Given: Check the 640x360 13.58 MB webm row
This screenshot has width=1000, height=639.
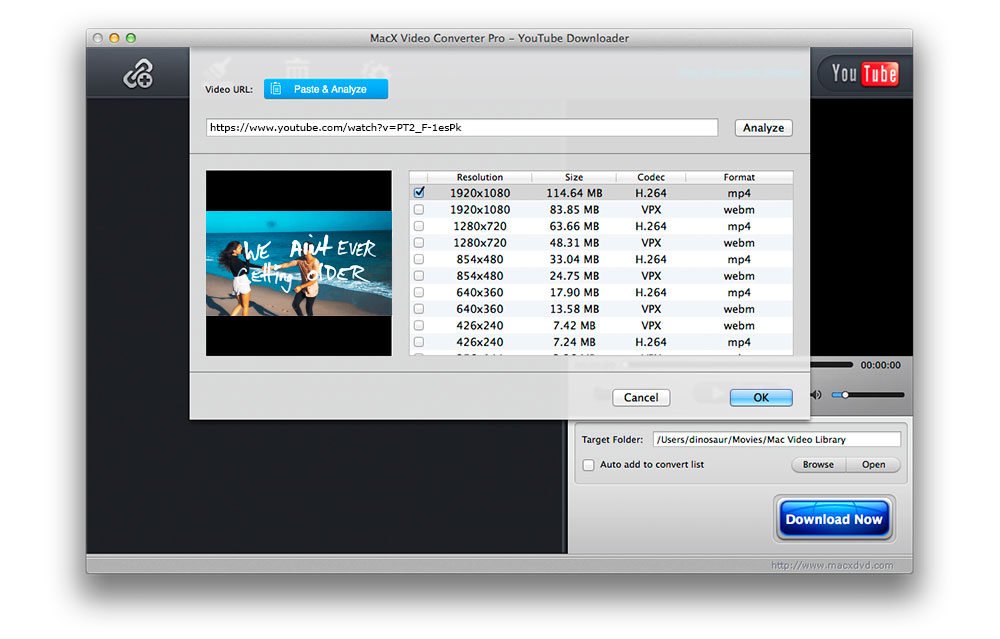Looking at the screenshot, I should [x=419, y=309].
